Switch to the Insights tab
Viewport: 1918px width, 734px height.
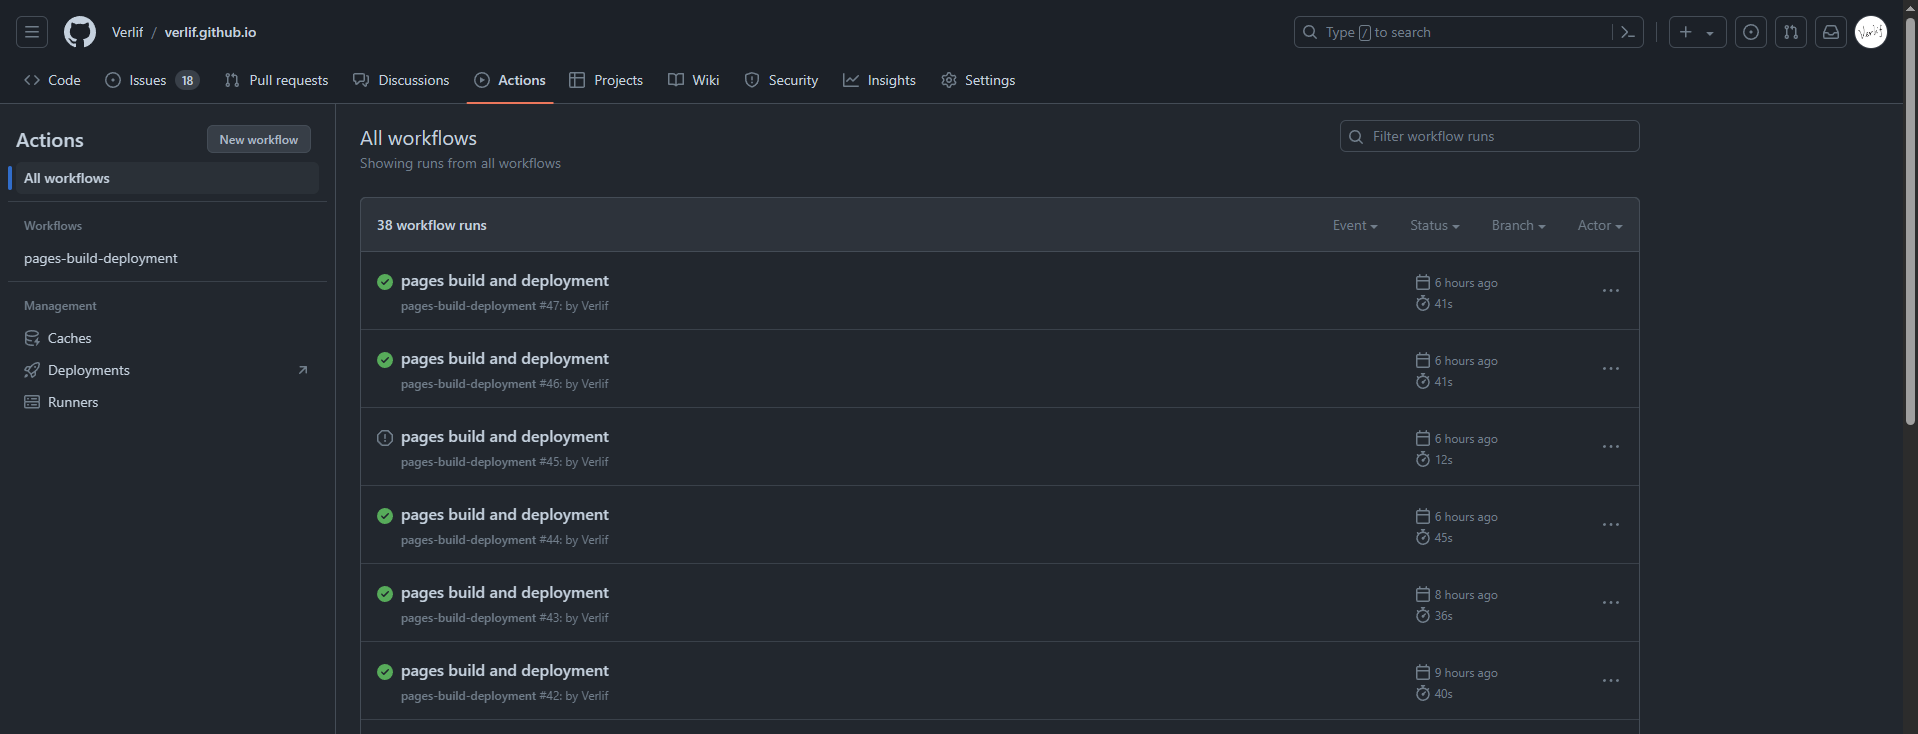[879, 80]
